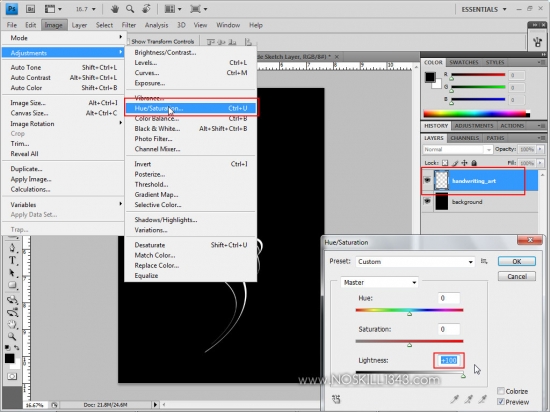This screenshot has width=550, height=412.
Task: Select the handwriting_art layer thumbnail
Action: (441, 181)
